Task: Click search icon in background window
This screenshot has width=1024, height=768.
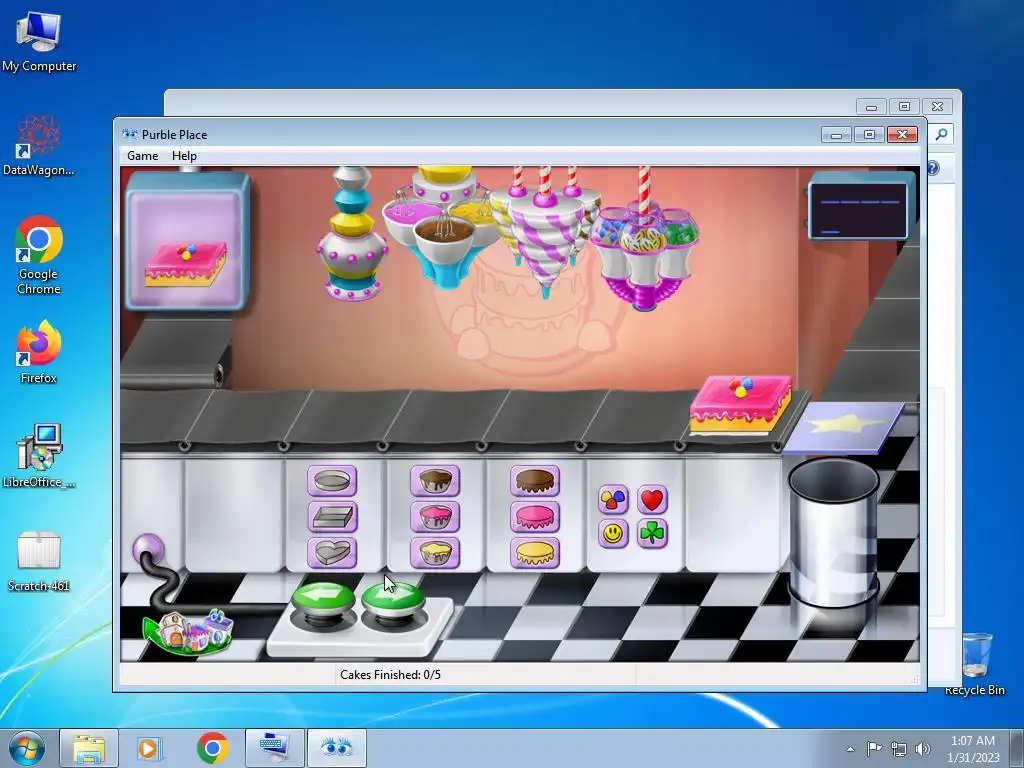Action: [x=941, y=135]
